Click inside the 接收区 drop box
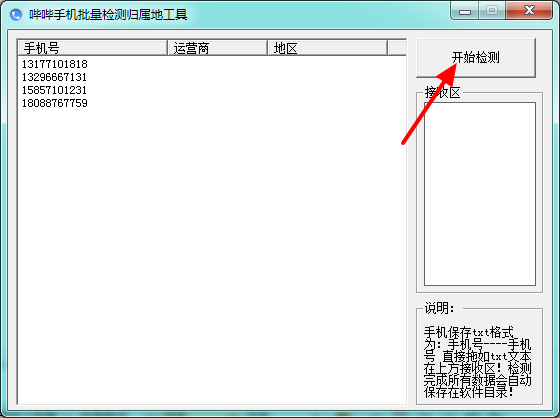The height and width of the screenshot is (418, 560). click(x=480, y=194)
